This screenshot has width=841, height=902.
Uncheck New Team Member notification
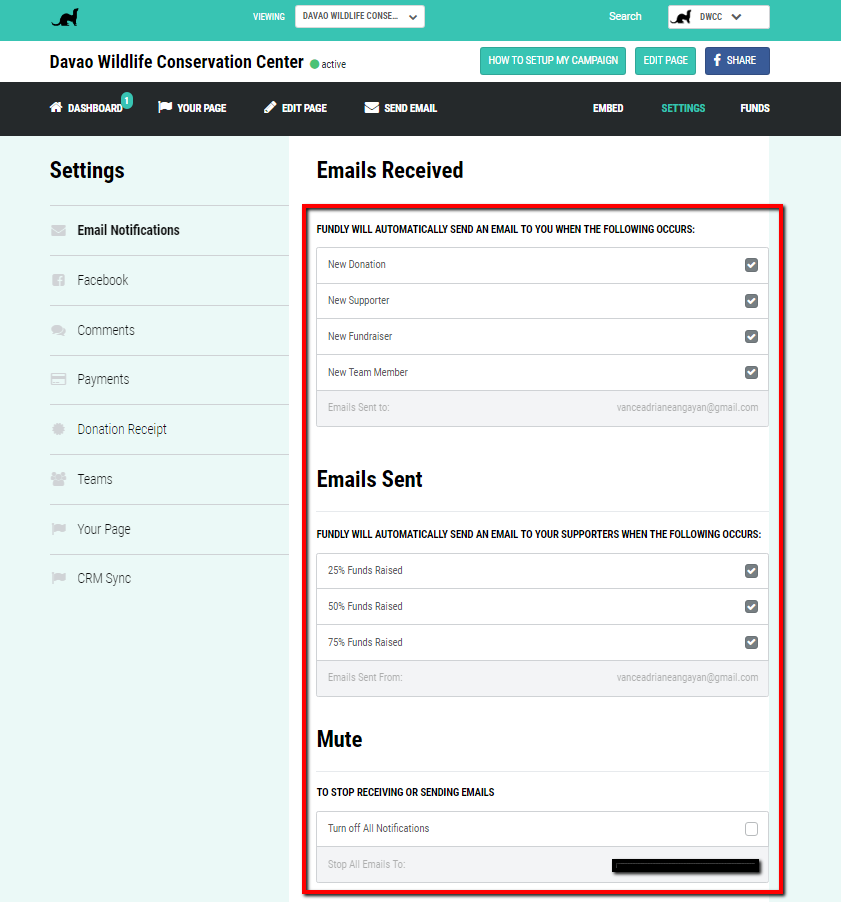click(x=751, y=372)
